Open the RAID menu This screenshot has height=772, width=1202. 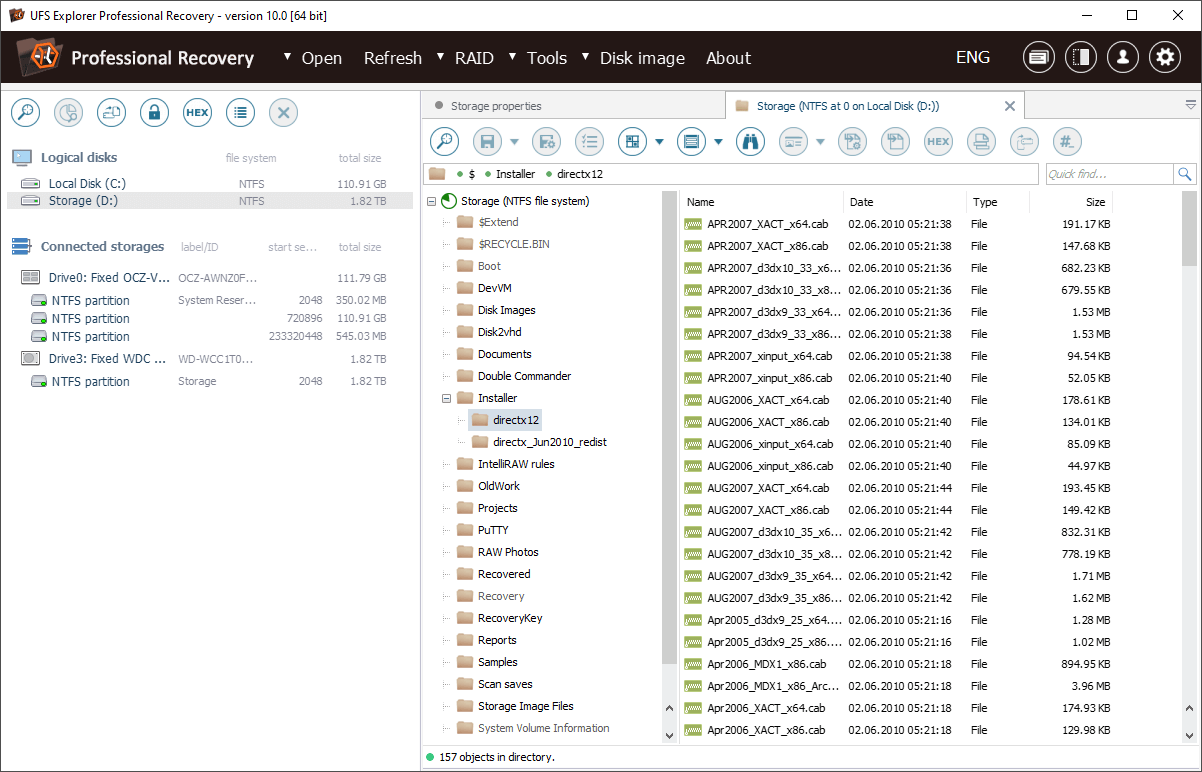click(474, 58)
